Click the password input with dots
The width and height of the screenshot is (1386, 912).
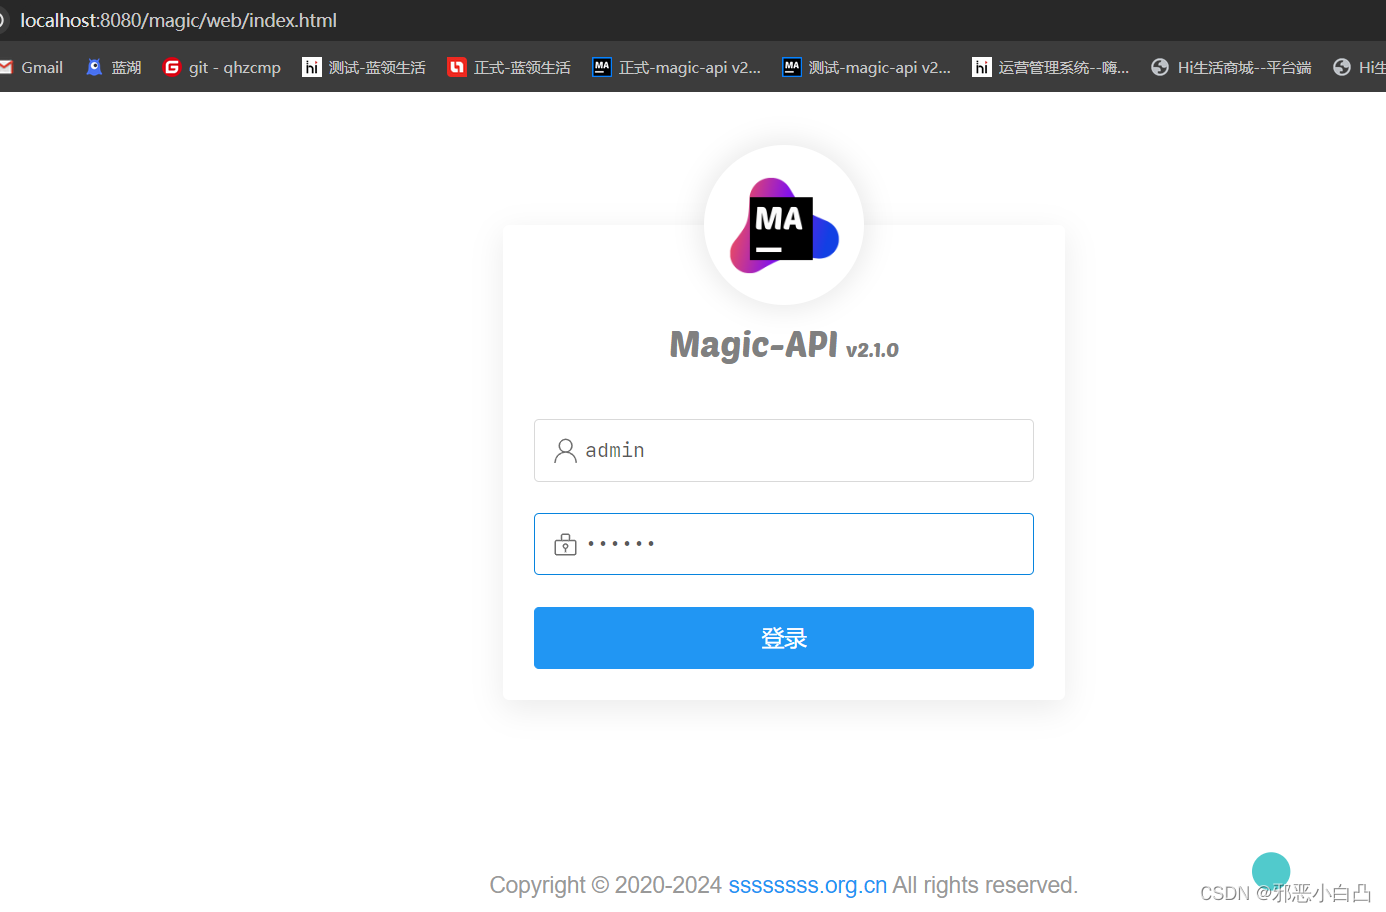pyautogui.click(x=784, y=543)
